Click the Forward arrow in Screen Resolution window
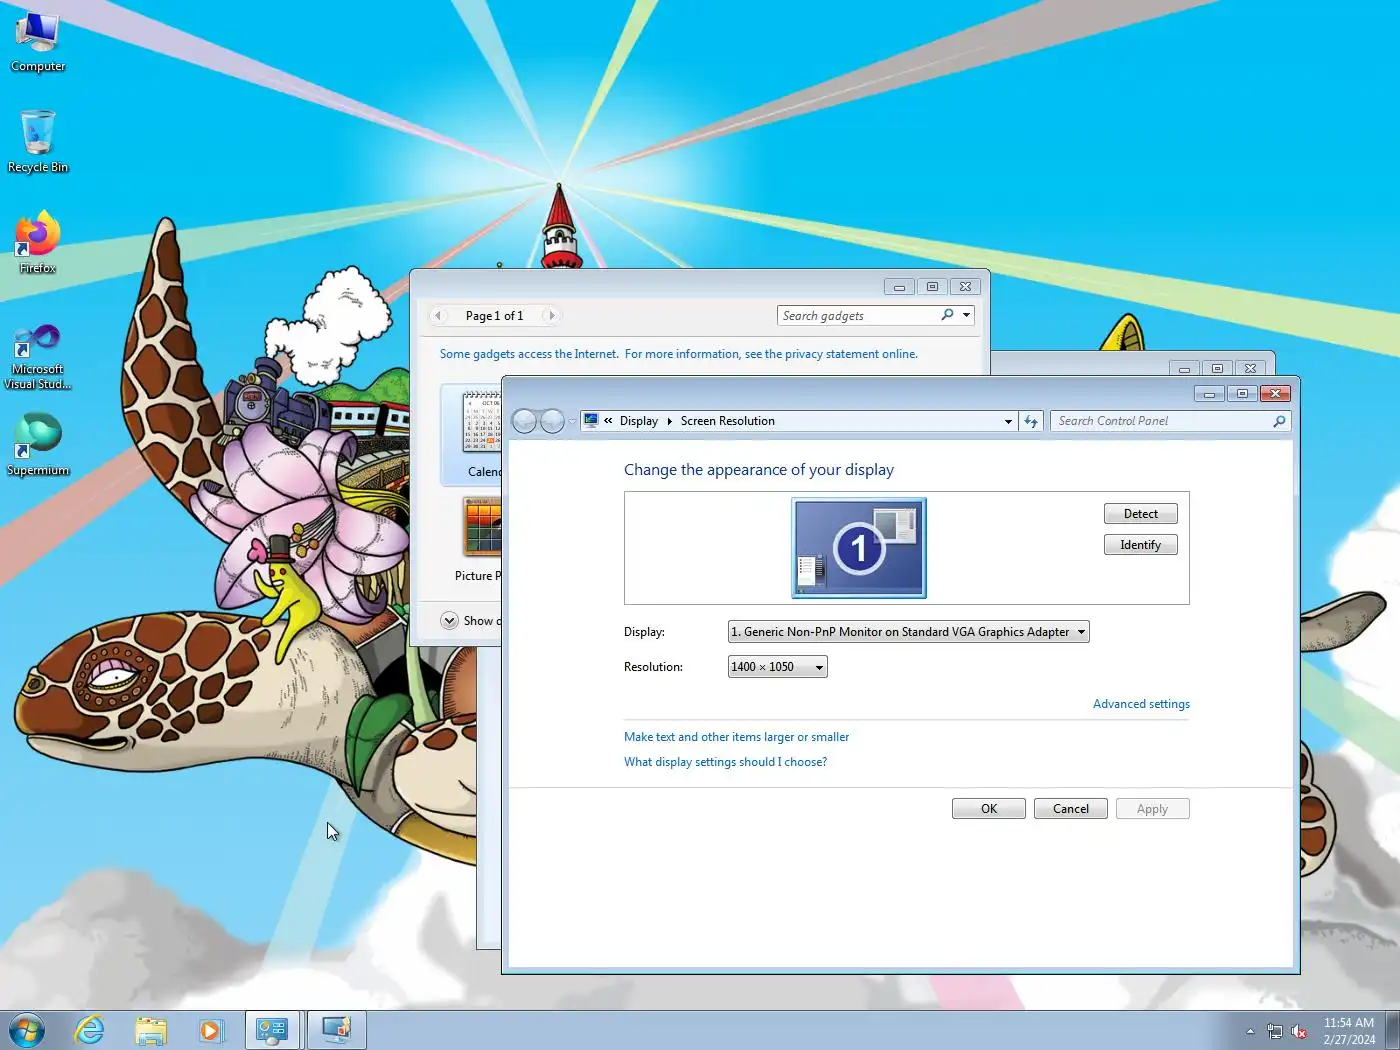The width and height of the screenshot is (1400, 1050). [x=552, y=421]
